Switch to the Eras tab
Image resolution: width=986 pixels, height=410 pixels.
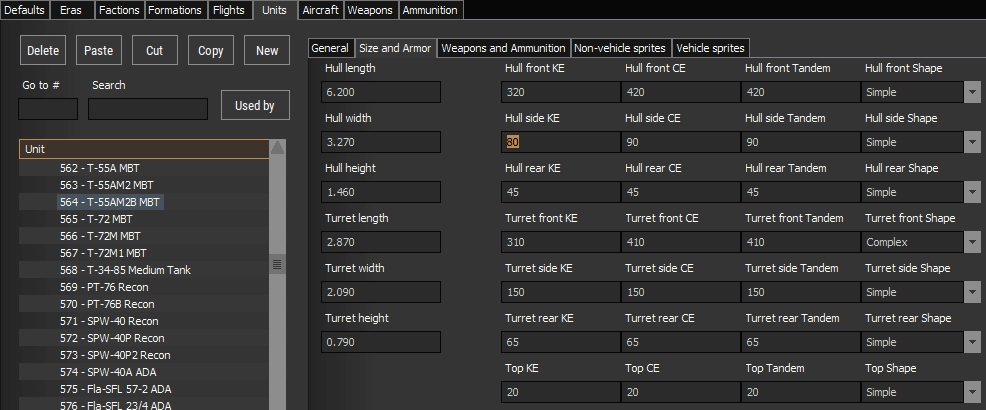point(71,10)
